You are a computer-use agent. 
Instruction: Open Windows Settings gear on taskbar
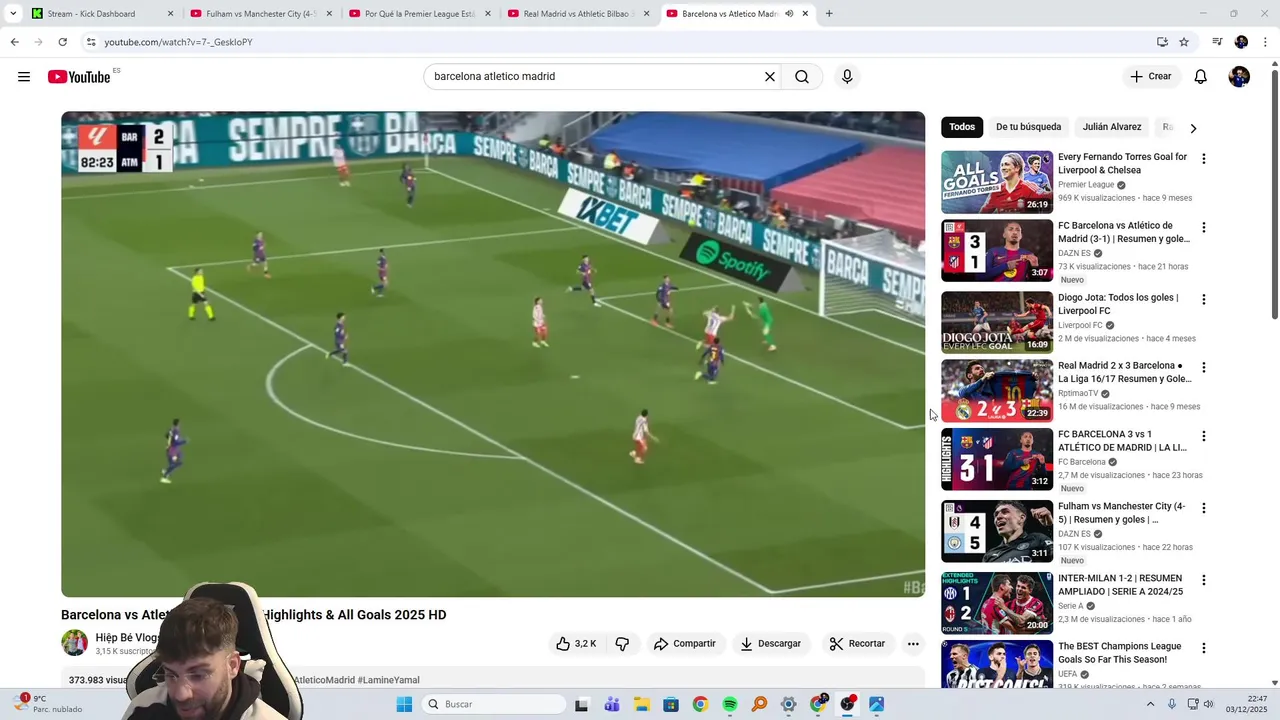click(x=788, y=704)
